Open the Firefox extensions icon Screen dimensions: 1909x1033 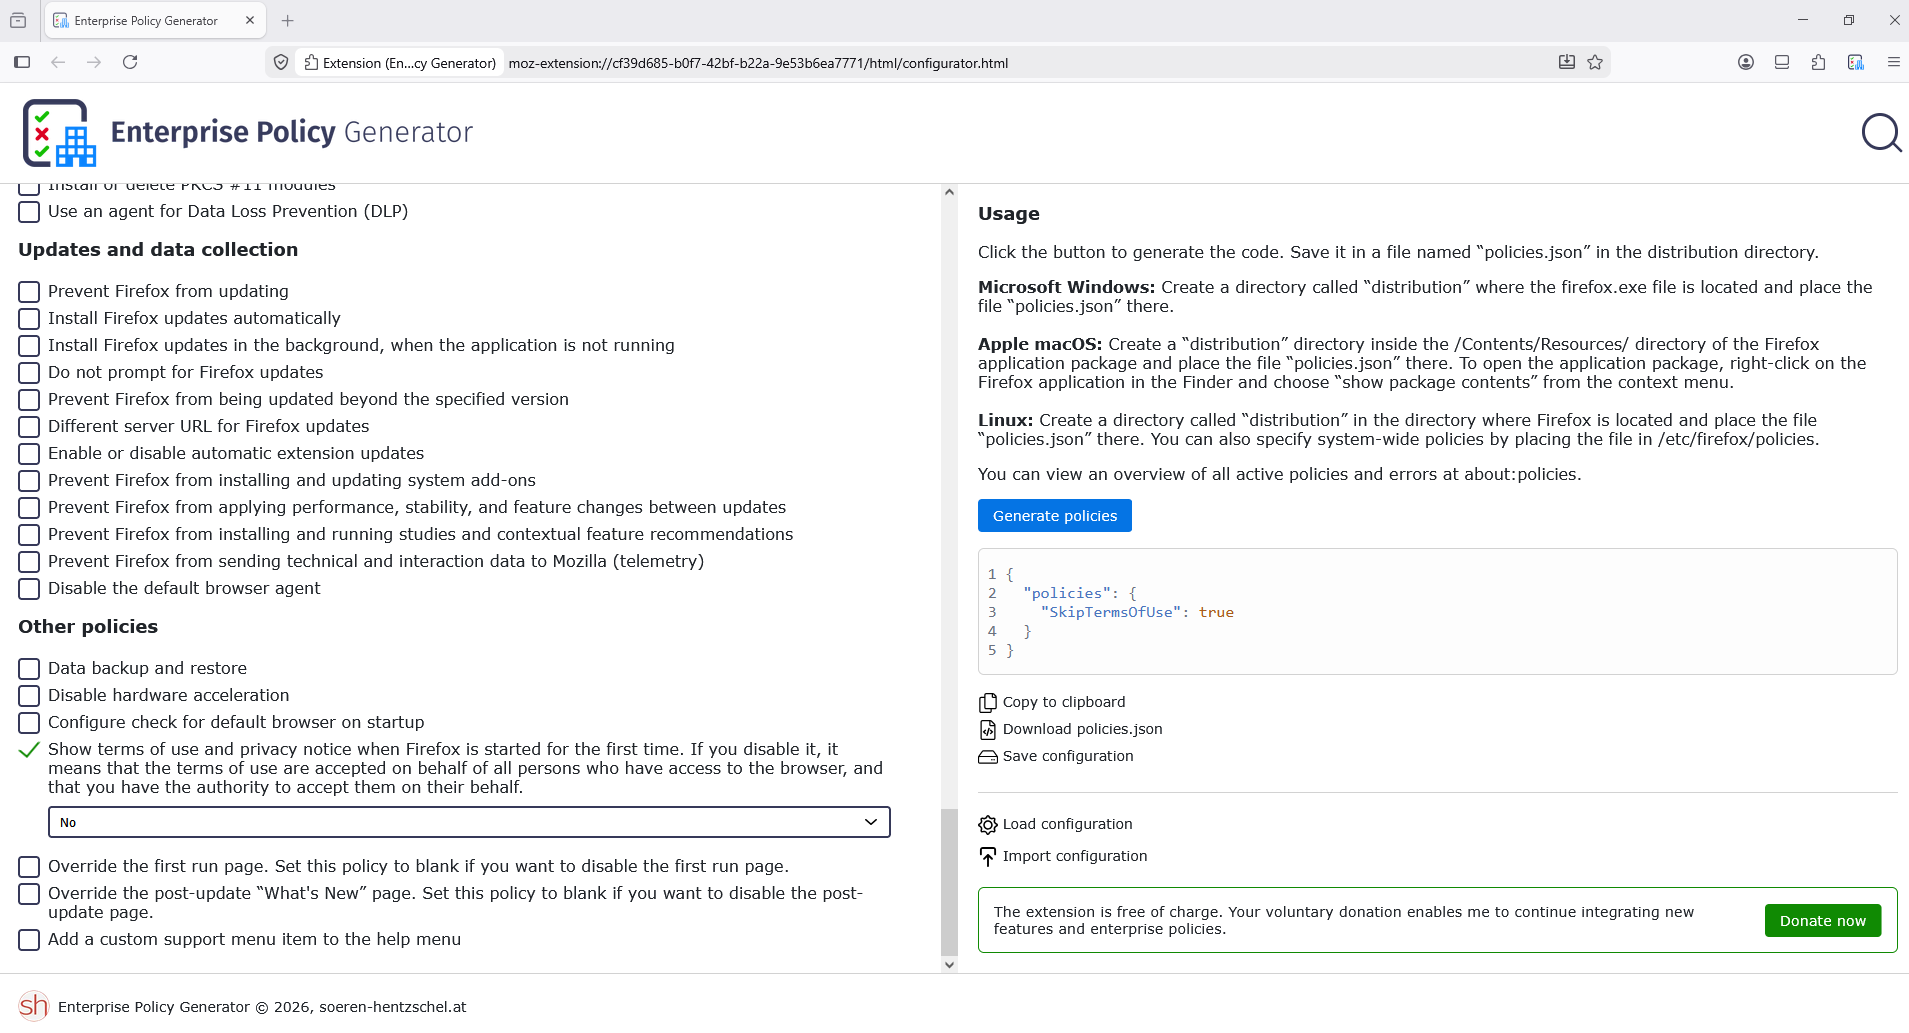(1818, 62)
